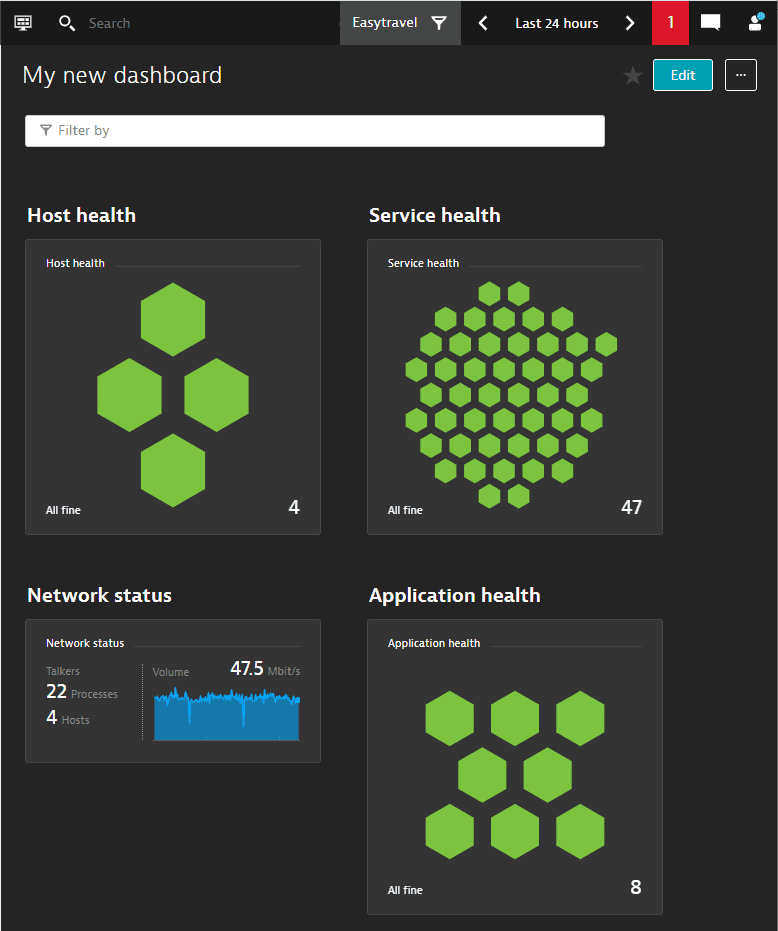Open the chat message icon
This screenshot has width=778, height=931.
point(710,23)
